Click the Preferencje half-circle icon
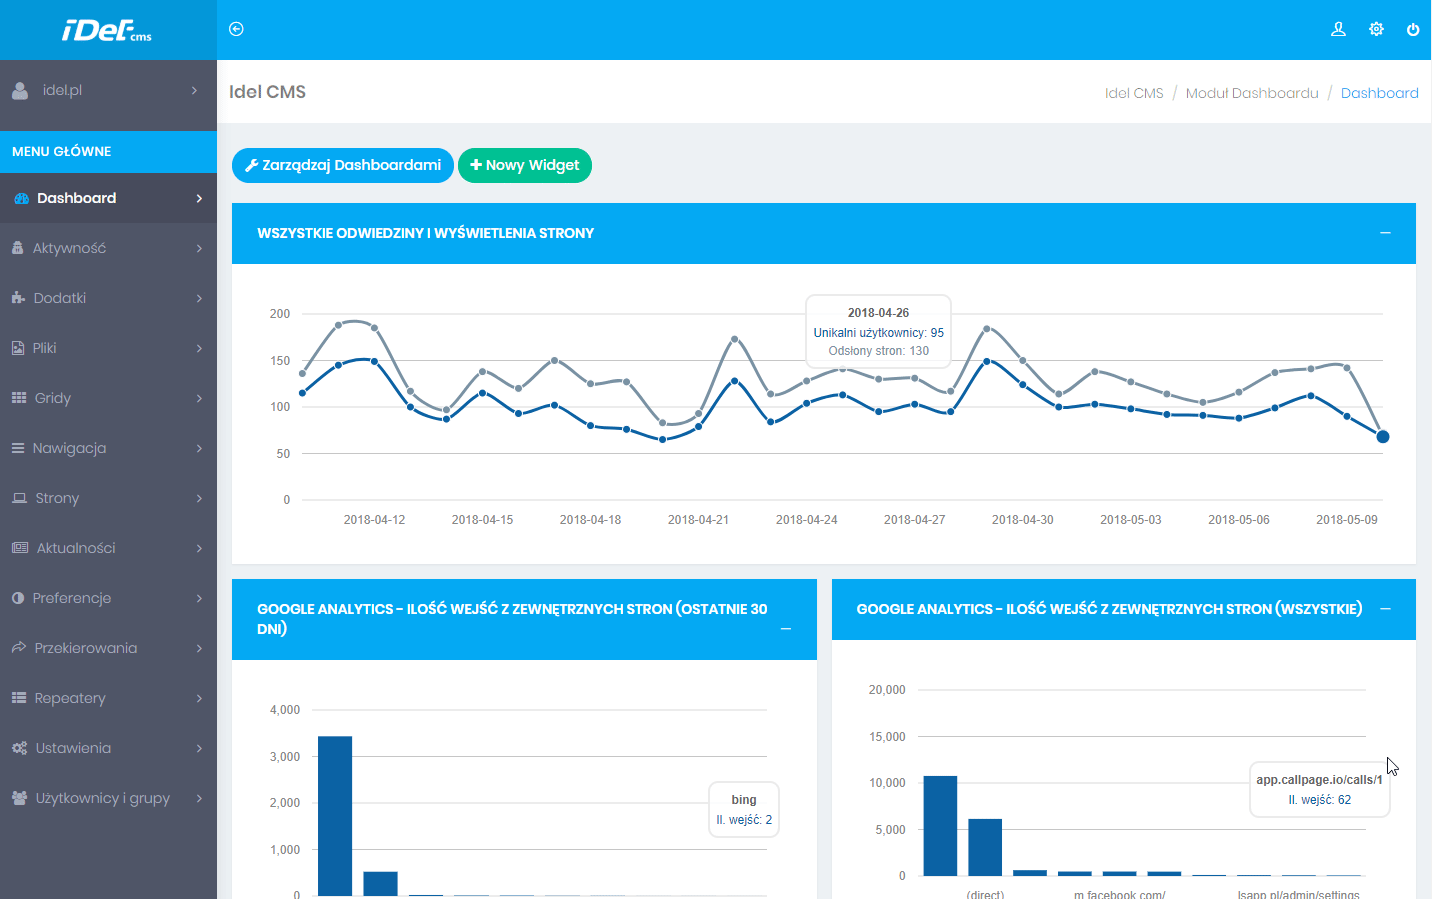The image size is (1432, 899). tap(18, 597)
